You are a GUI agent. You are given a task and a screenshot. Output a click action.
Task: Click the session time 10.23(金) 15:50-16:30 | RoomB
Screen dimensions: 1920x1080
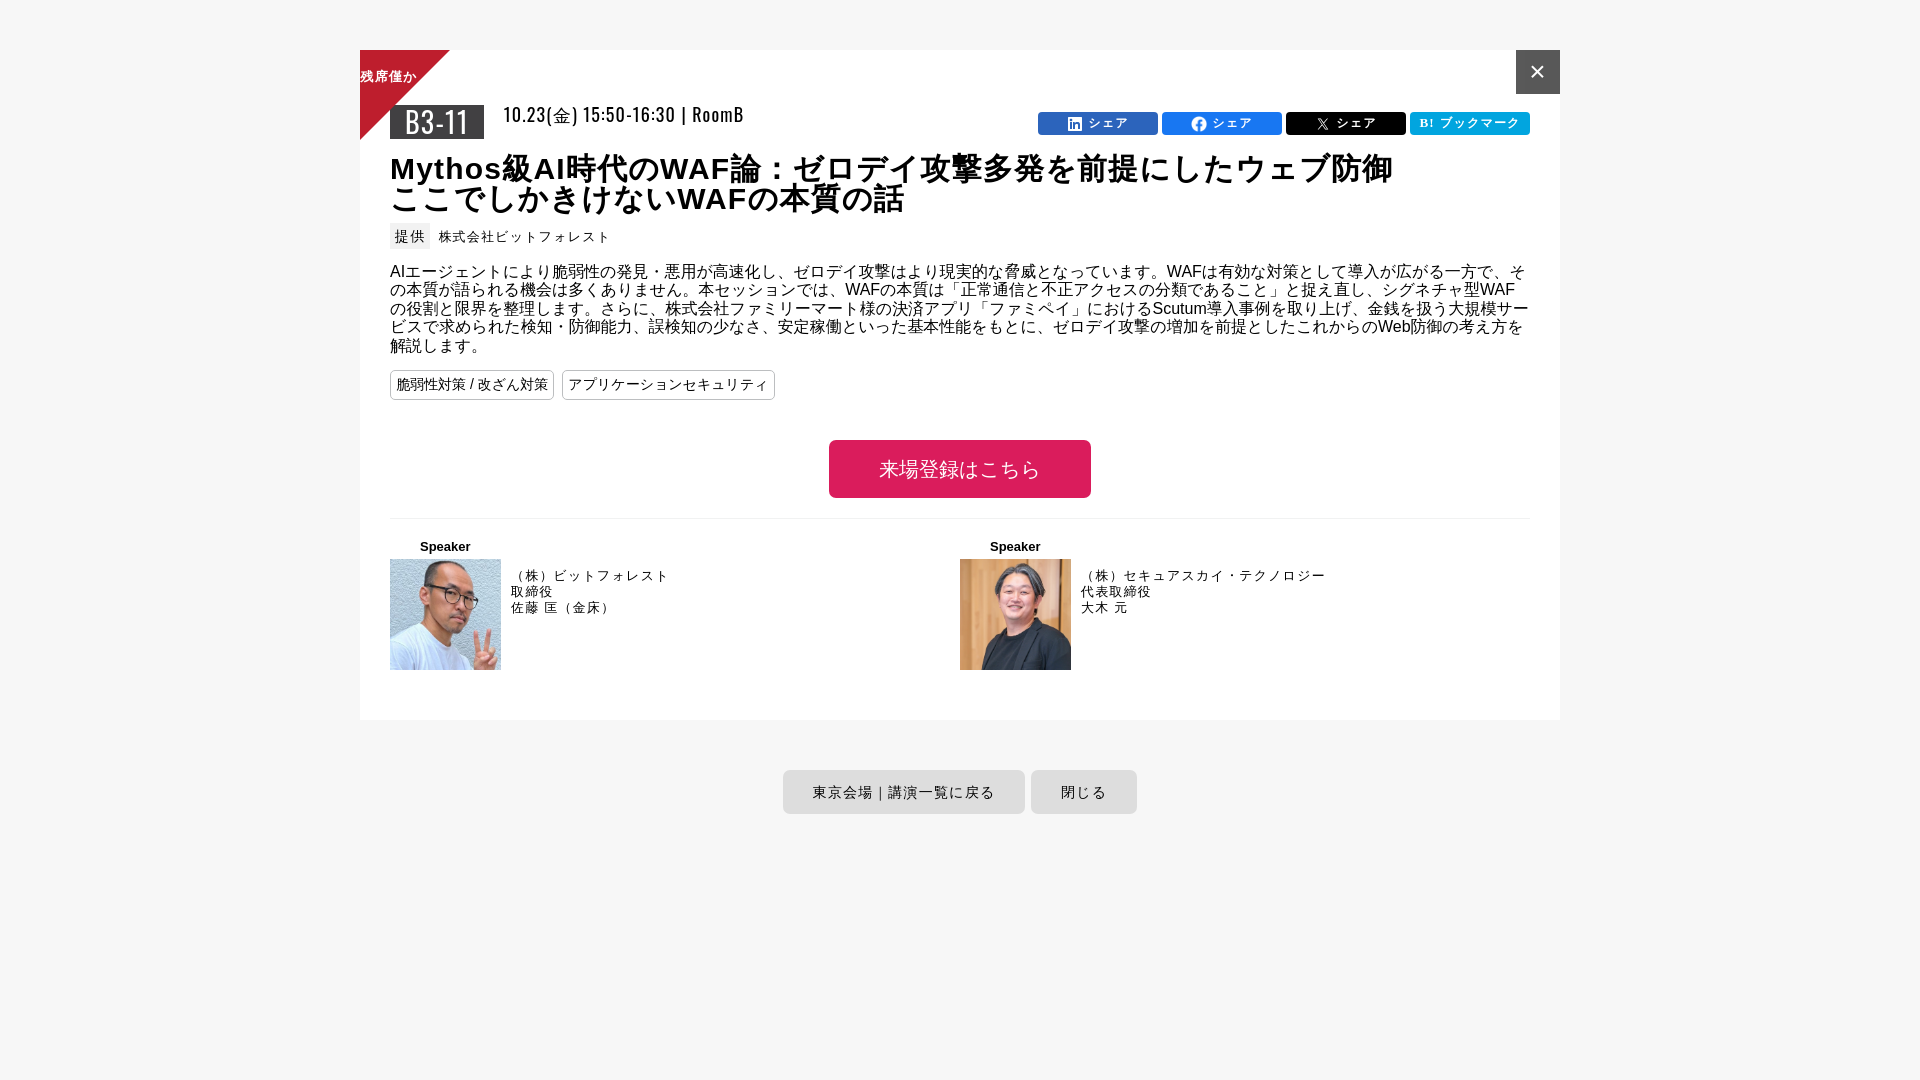click(623, 115)
